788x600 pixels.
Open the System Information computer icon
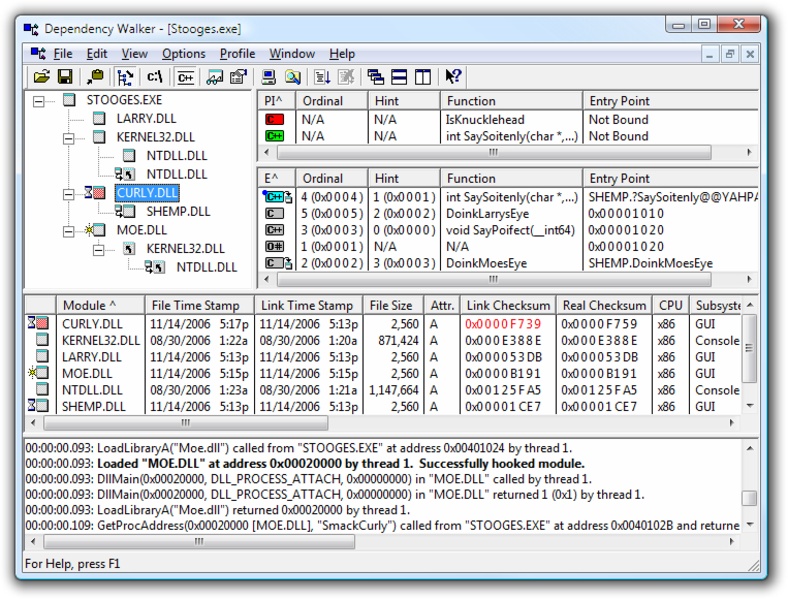(x=269, y=76)
